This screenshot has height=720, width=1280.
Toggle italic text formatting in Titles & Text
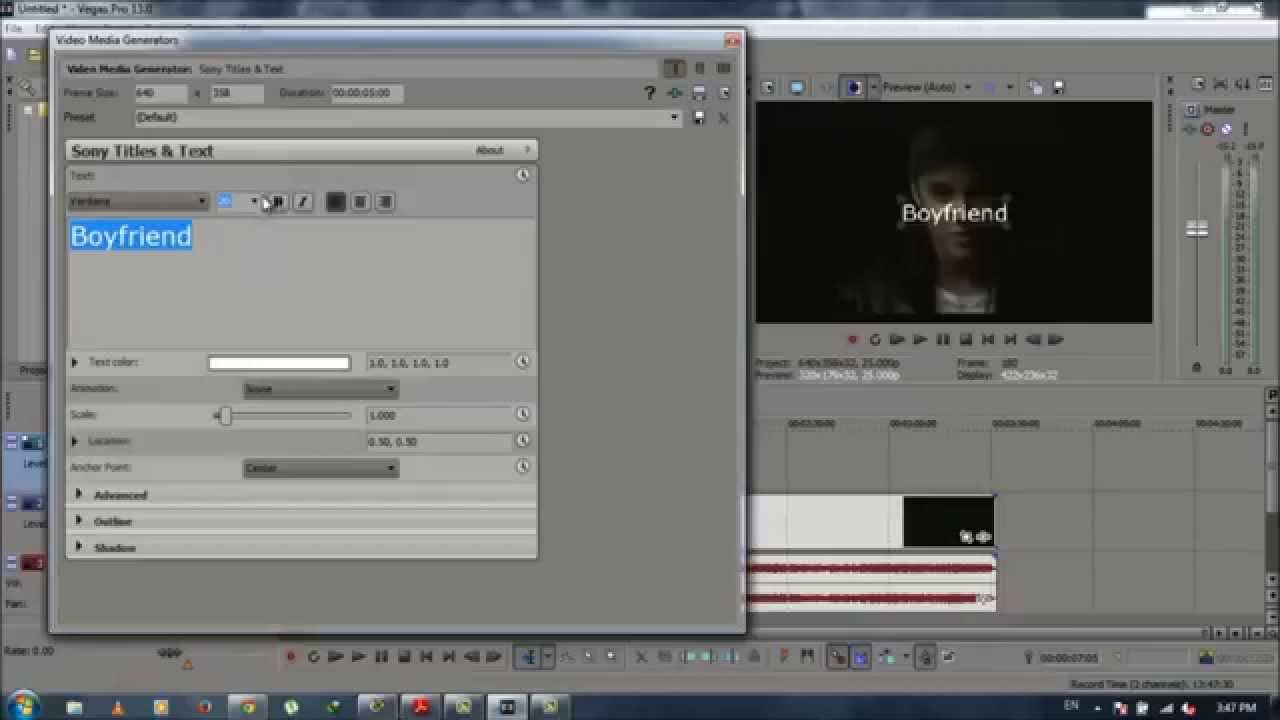[x=303, y=202]
